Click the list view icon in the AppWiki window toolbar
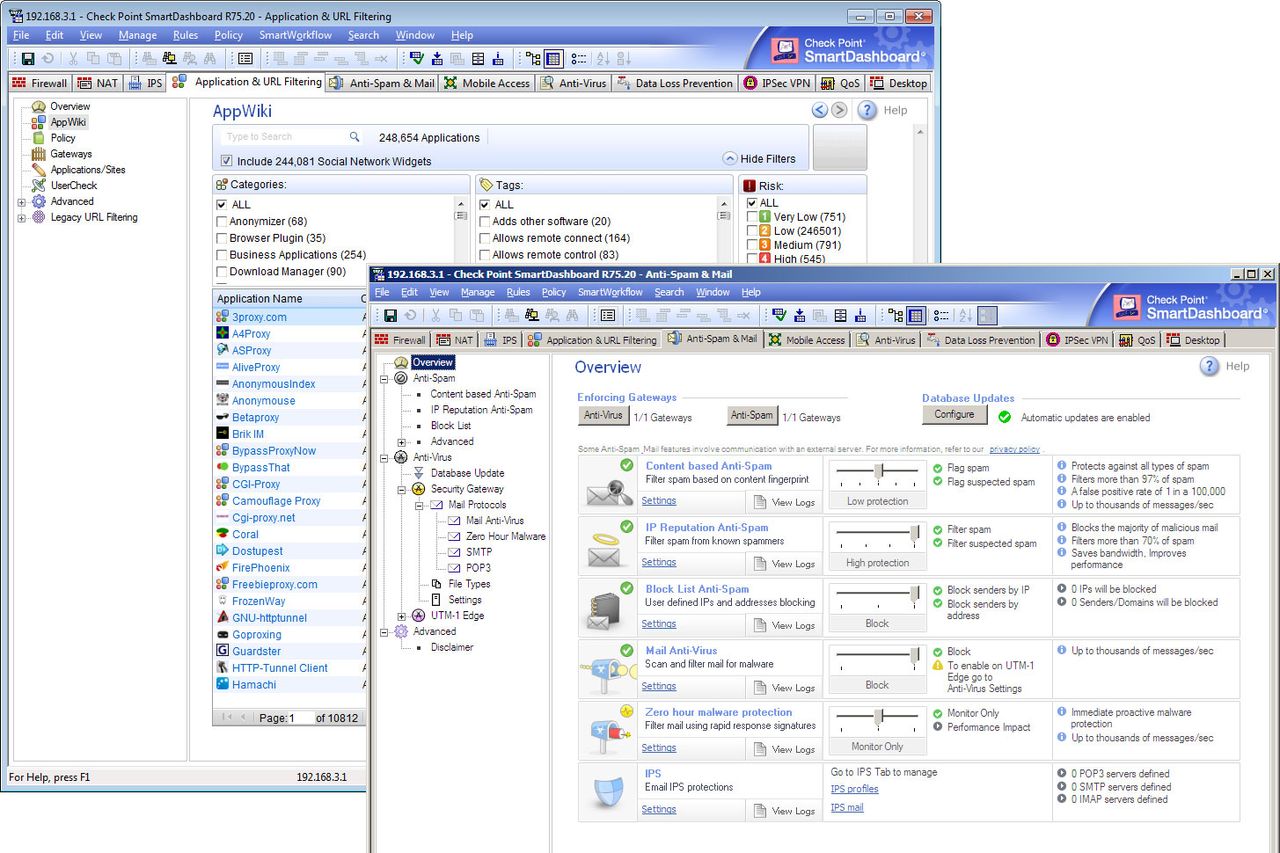 (x=244, y=60)
